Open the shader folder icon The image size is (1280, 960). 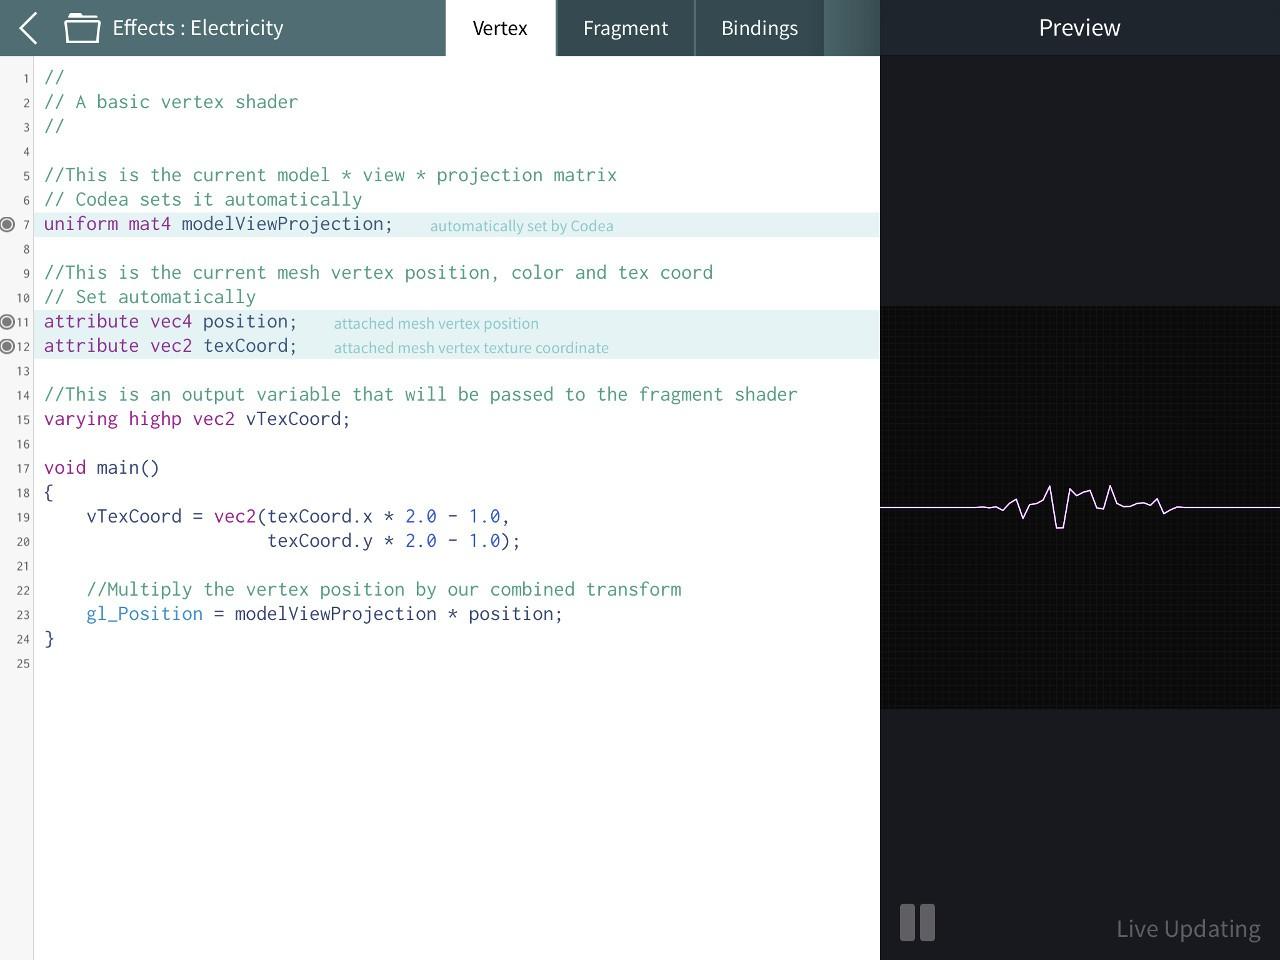click(82, 28)
